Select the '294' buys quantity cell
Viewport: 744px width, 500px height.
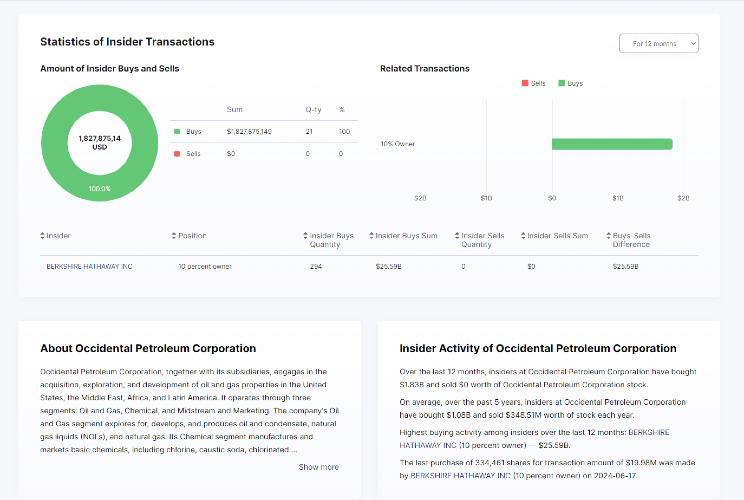coord(316,267)
